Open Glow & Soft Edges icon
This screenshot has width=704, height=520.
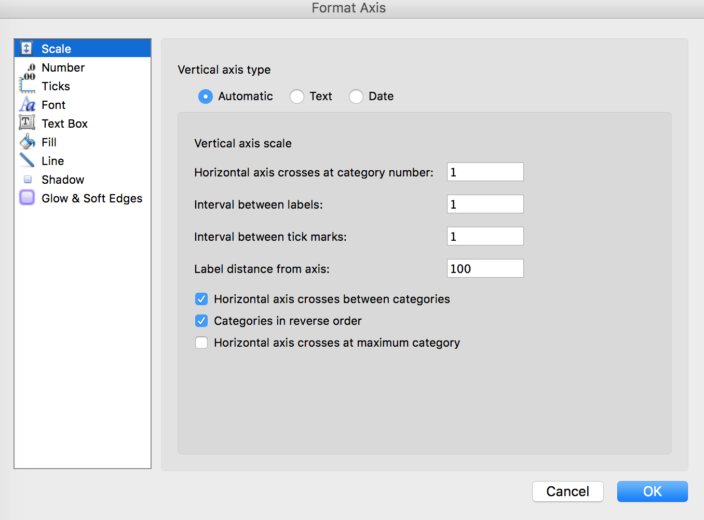pyautogui.click(x=27, y=198)
